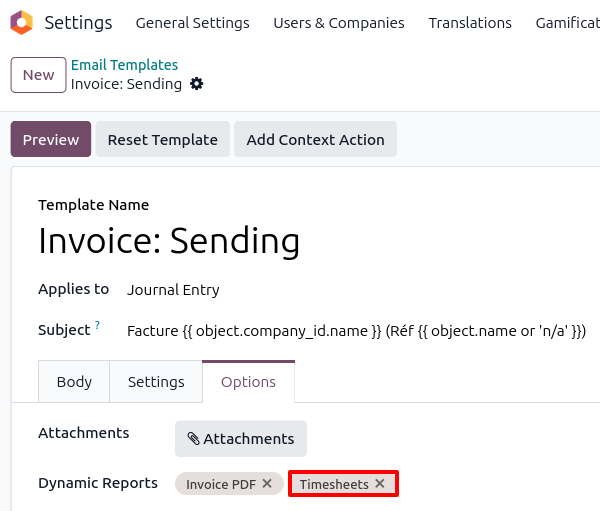Image resolution: width=600 pixels, height=511 pixels.
Task: Open the Translations menu
Action: click(470, 23)
